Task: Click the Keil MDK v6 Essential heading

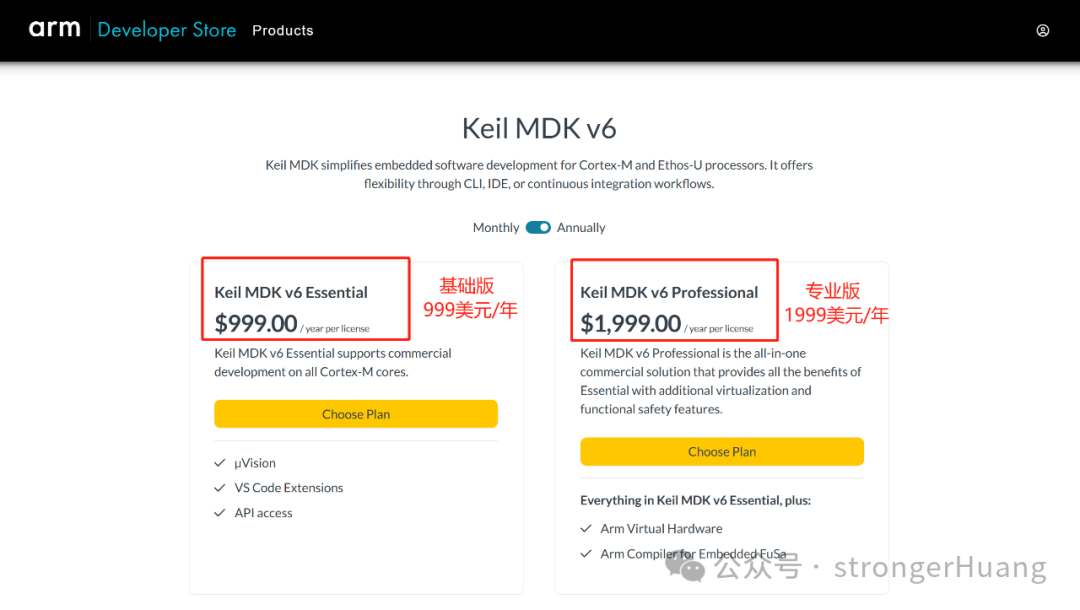Action: pyautogui.click(x=288, y=292)
